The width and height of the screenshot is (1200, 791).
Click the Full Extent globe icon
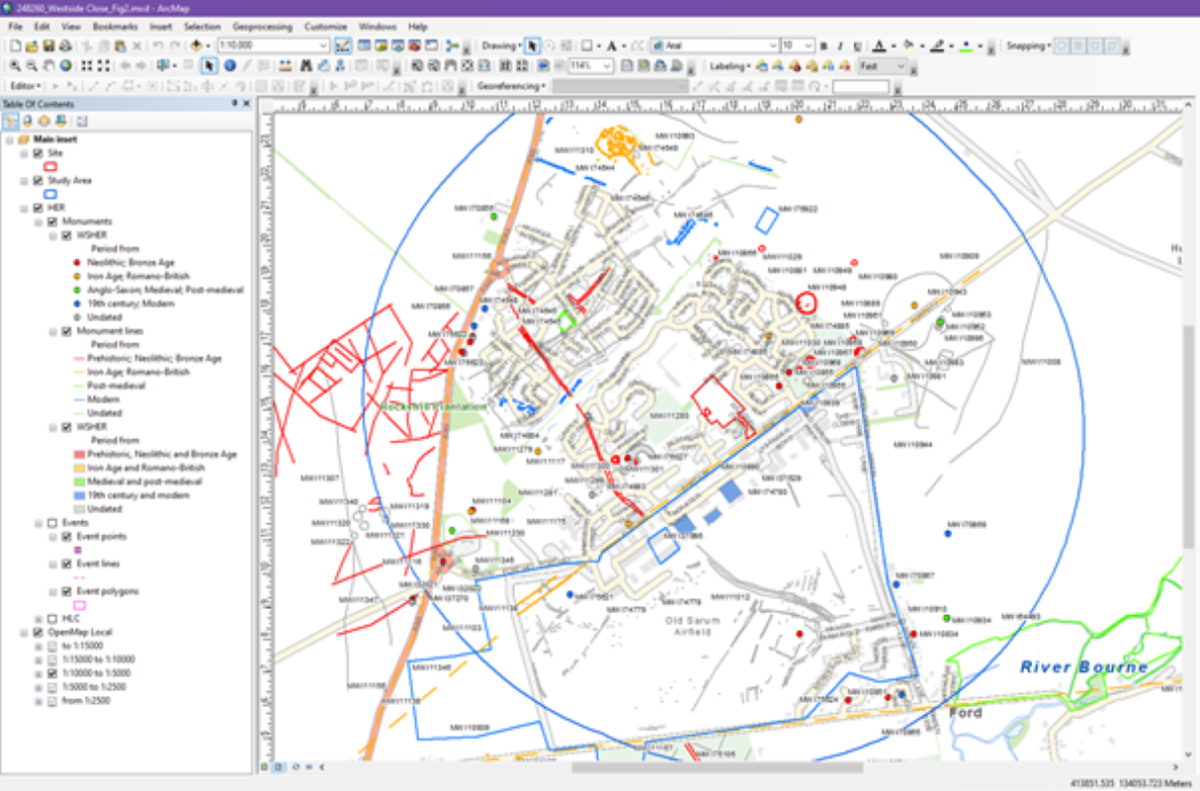(x=66, y=66)
